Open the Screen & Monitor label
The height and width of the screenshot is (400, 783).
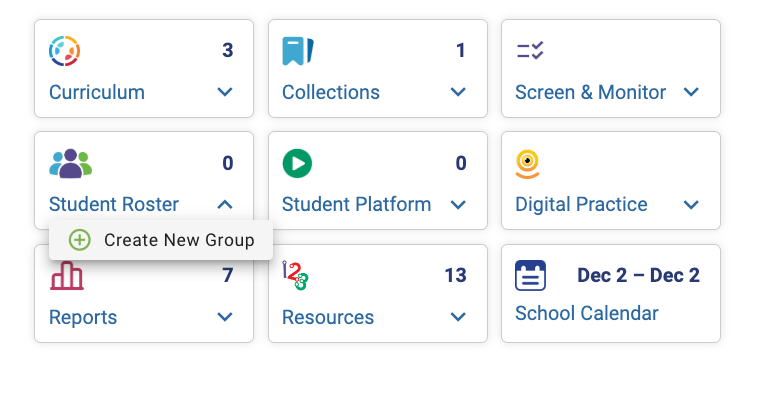click(x=590, y=92)
